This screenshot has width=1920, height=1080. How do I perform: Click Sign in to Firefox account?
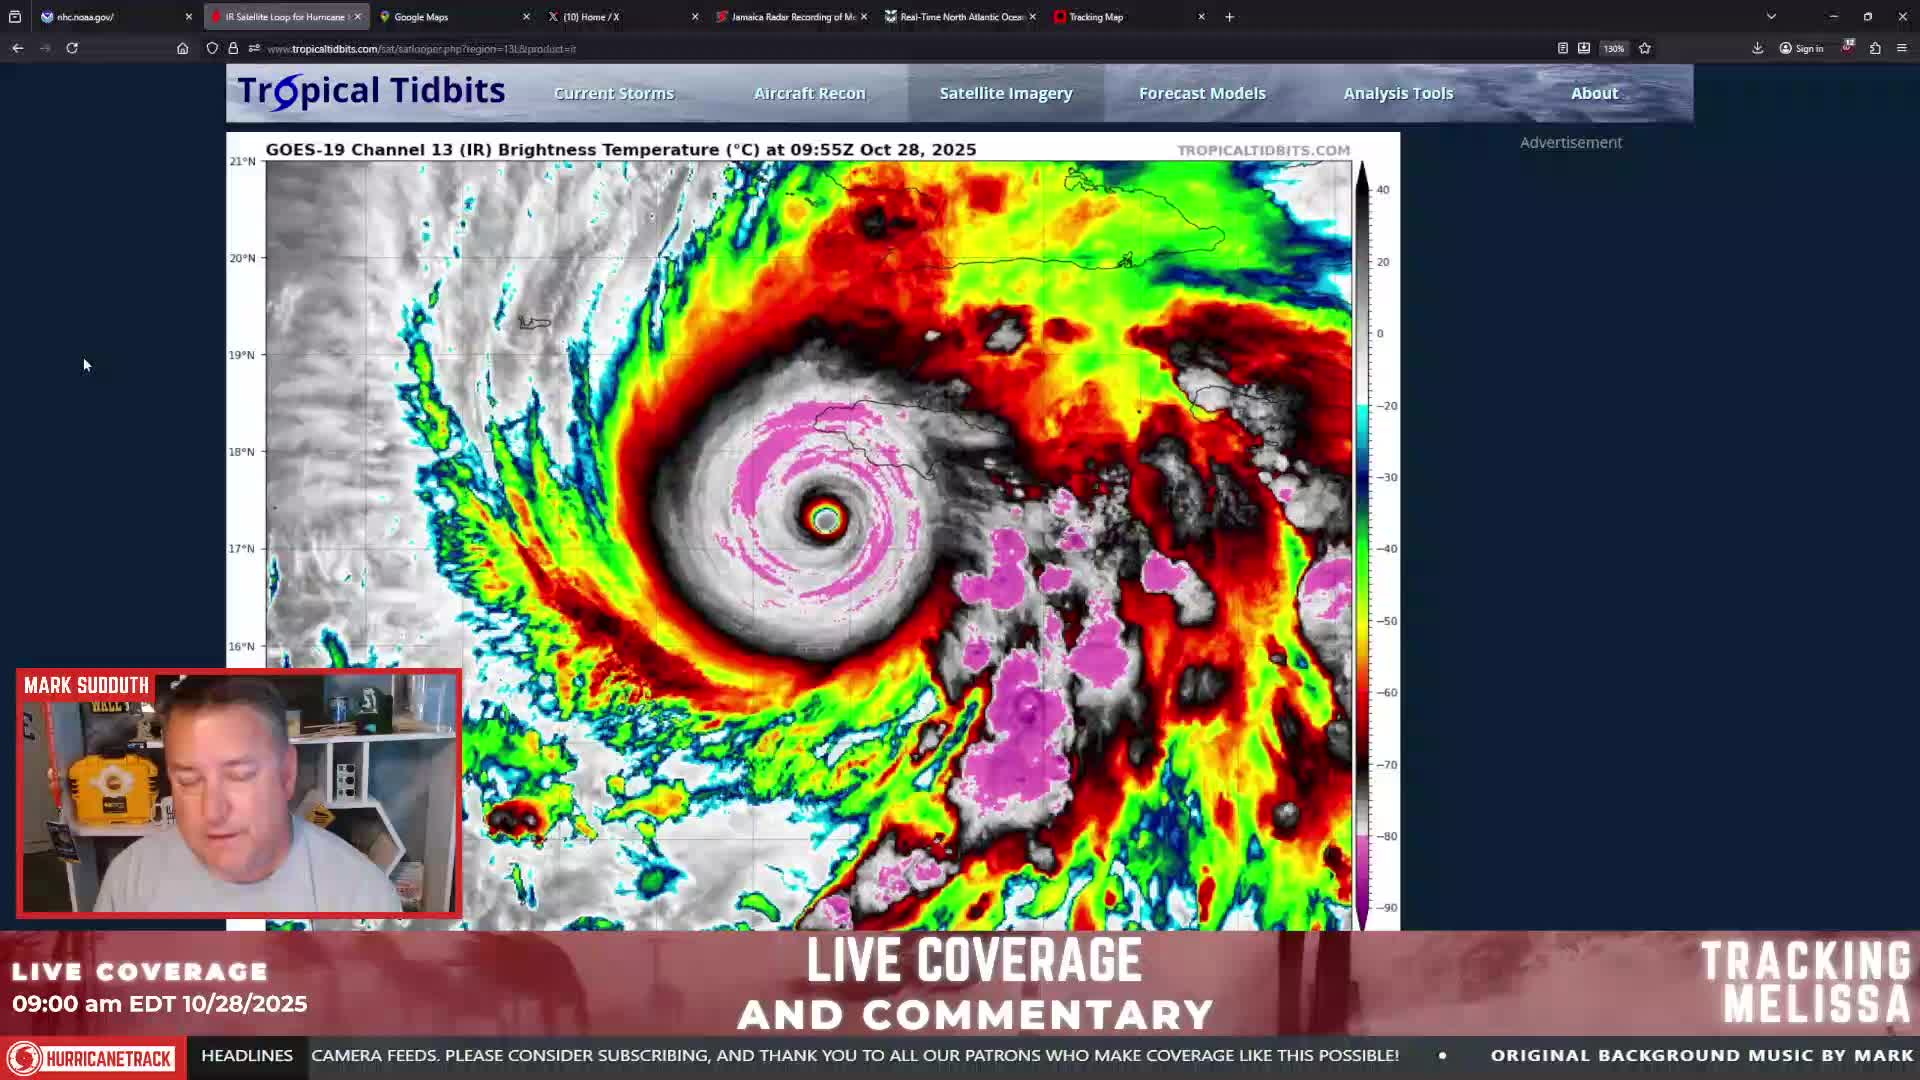[1801, 48]
